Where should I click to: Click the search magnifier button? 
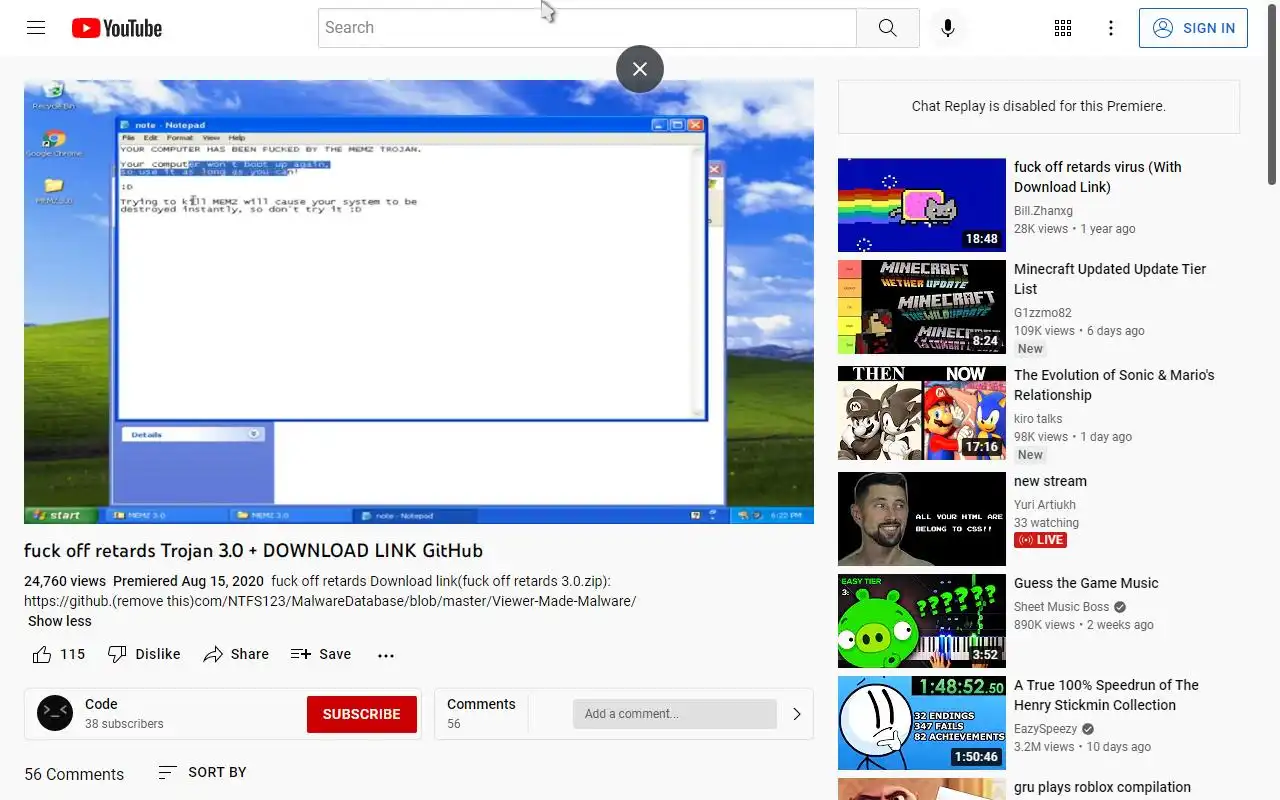click(x=888, y=28)
